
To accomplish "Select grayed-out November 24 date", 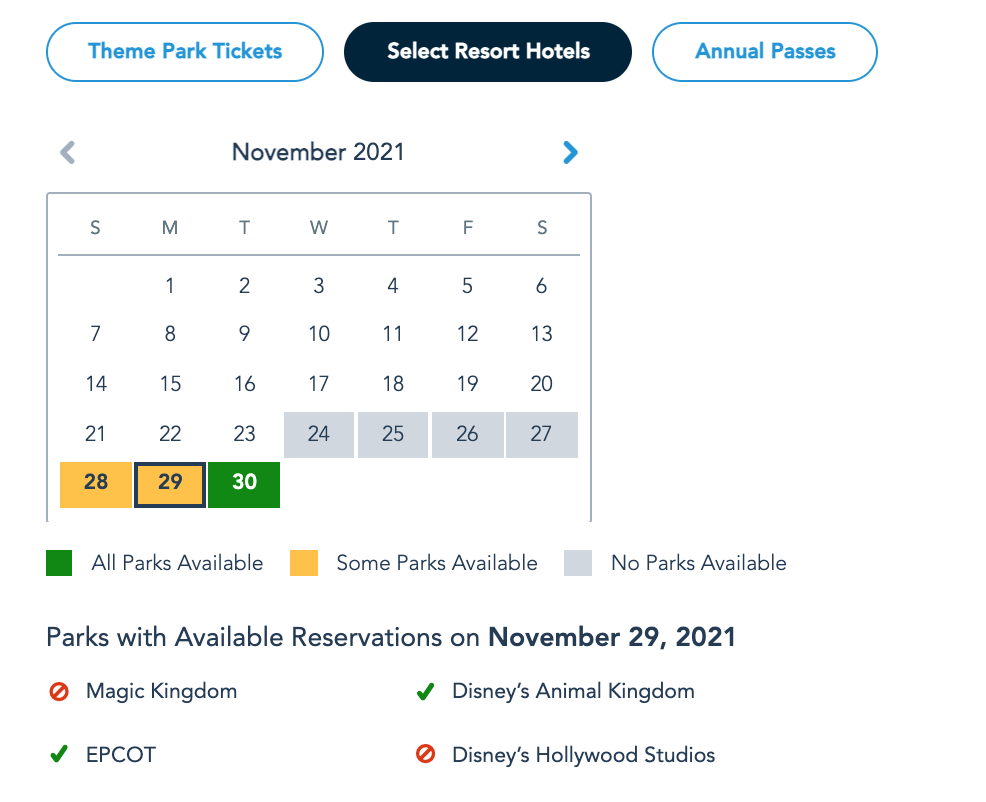I will point(319,435).
